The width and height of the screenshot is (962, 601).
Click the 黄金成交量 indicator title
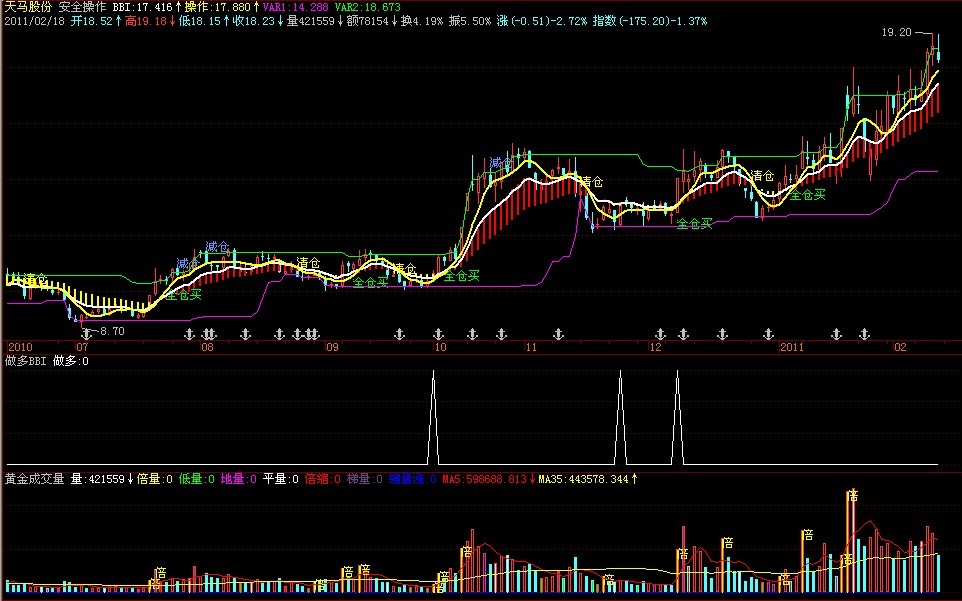coord(34,479)
